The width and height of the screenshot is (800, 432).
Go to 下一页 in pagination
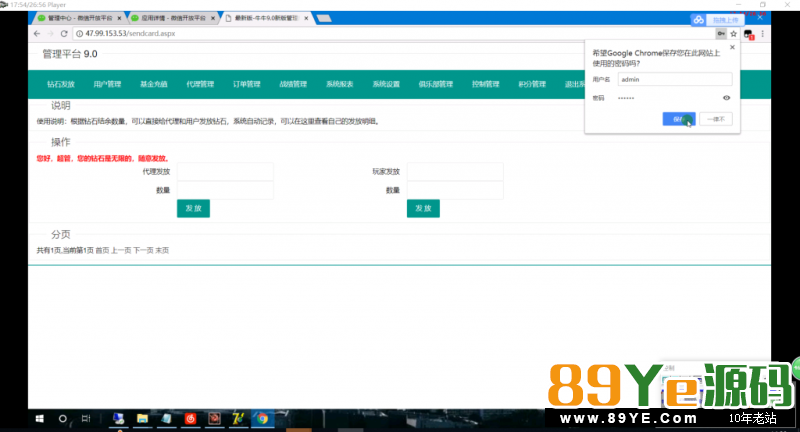143,250
